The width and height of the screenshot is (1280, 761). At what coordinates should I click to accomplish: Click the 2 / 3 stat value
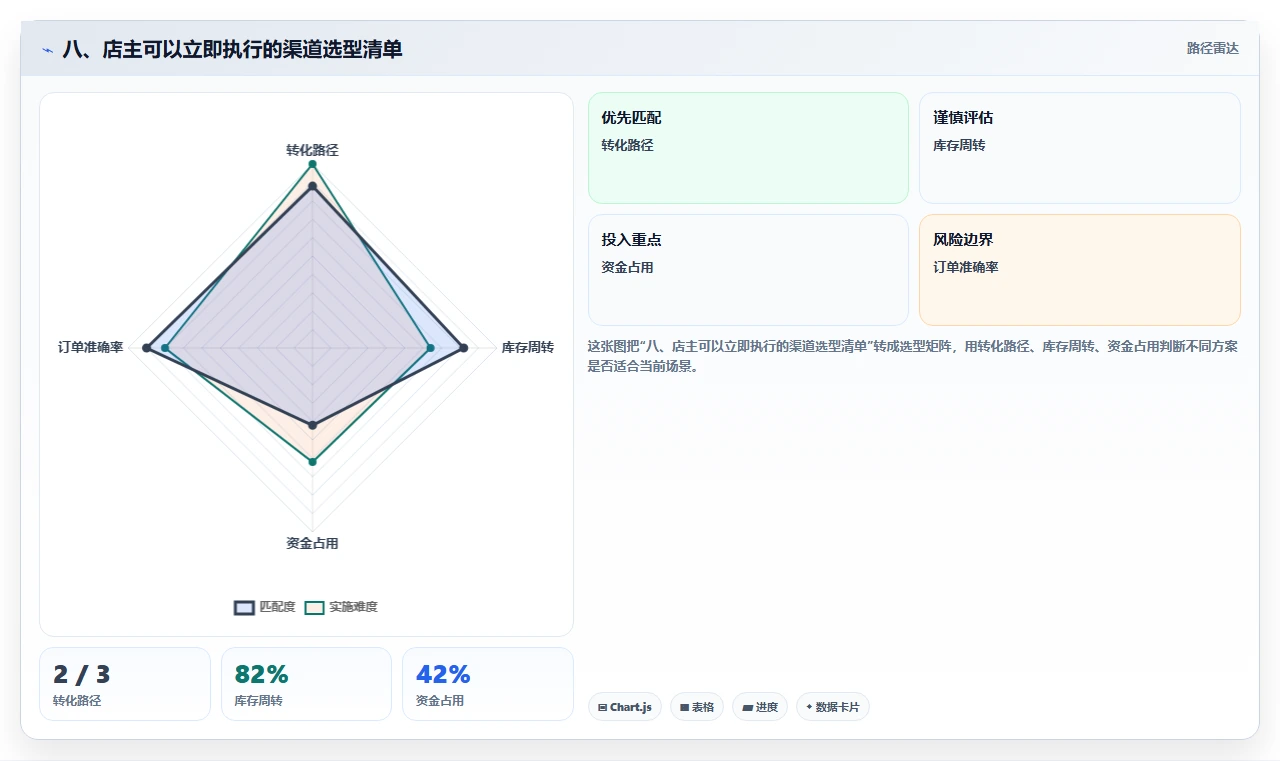82,675
